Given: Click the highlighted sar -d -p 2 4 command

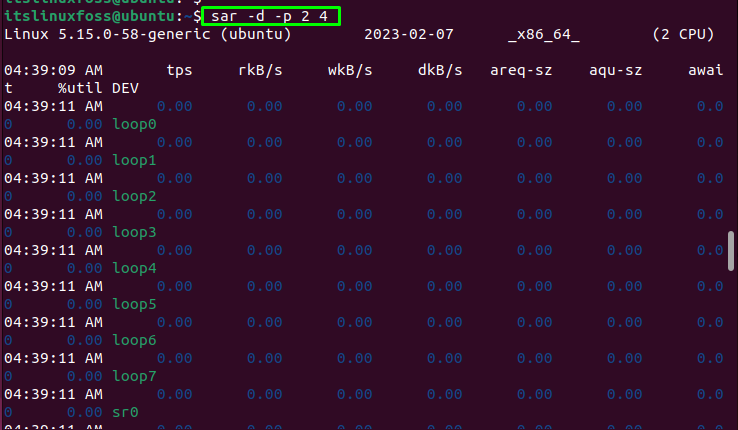Looking at the screenshot, I should point(270,16).
